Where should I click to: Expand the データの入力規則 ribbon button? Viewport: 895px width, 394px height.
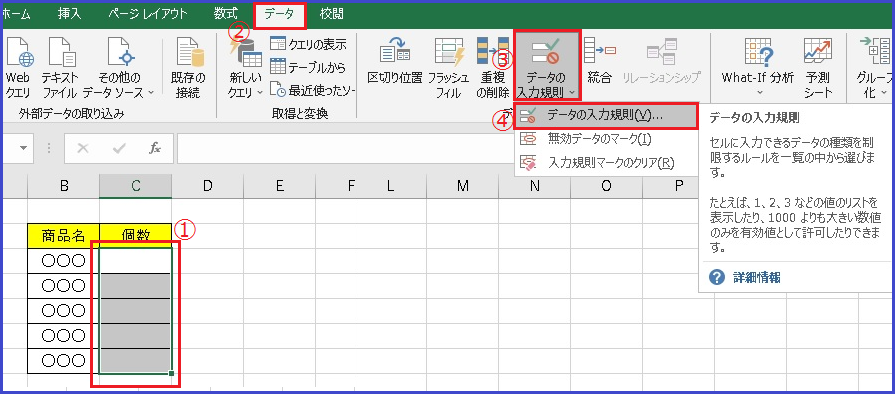coord(547,67)
